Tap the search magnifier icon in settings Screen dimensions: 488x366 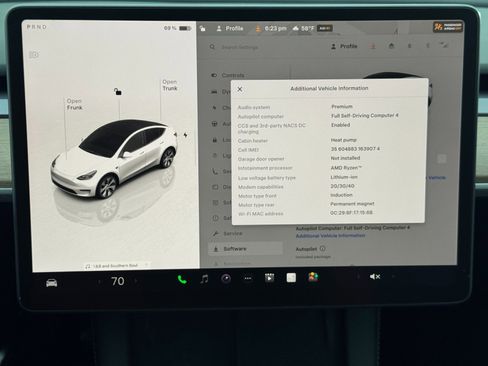click(212, 47)
